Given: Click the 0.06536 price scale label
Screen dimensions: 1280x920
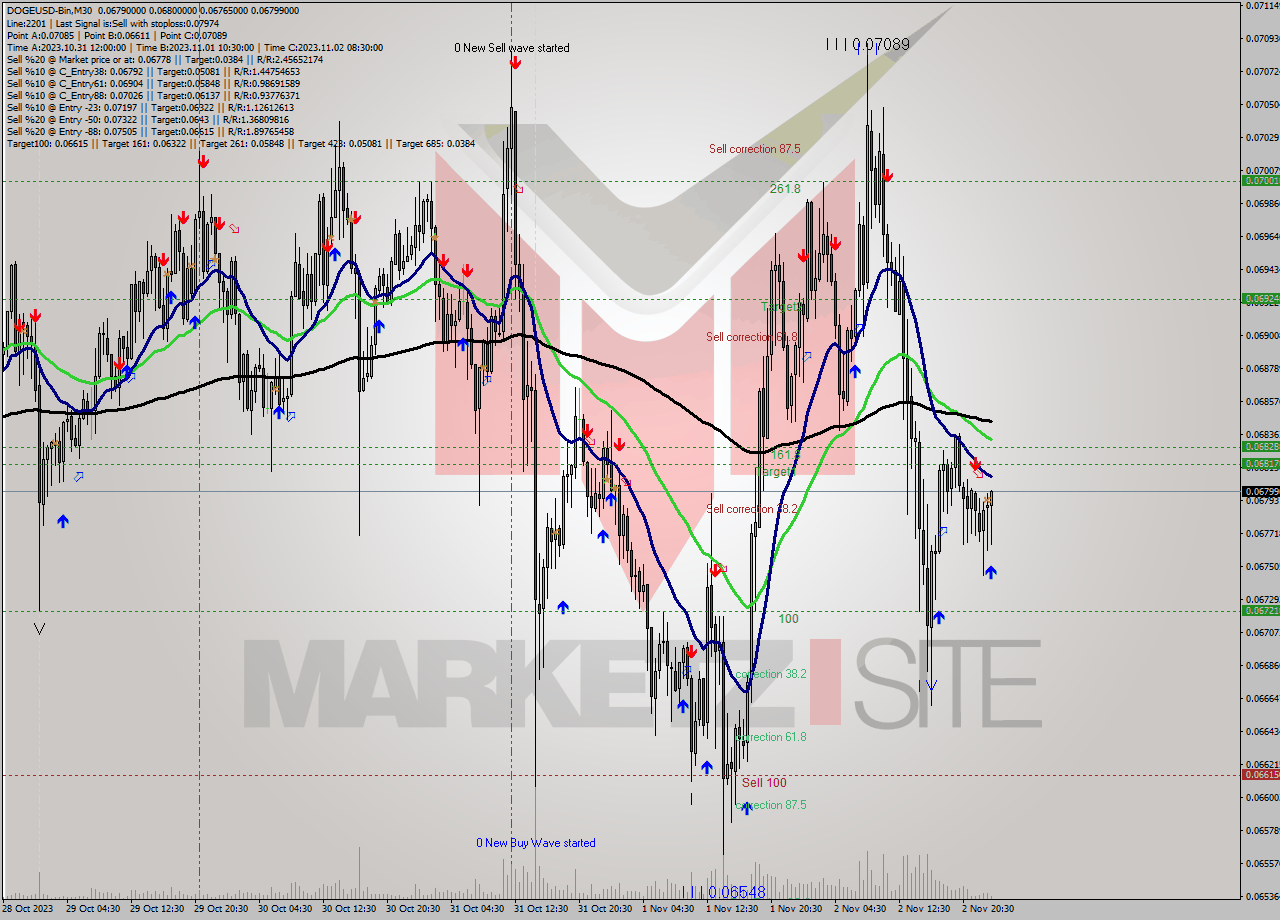Looking at the screenshot, I should (1261, 896).
